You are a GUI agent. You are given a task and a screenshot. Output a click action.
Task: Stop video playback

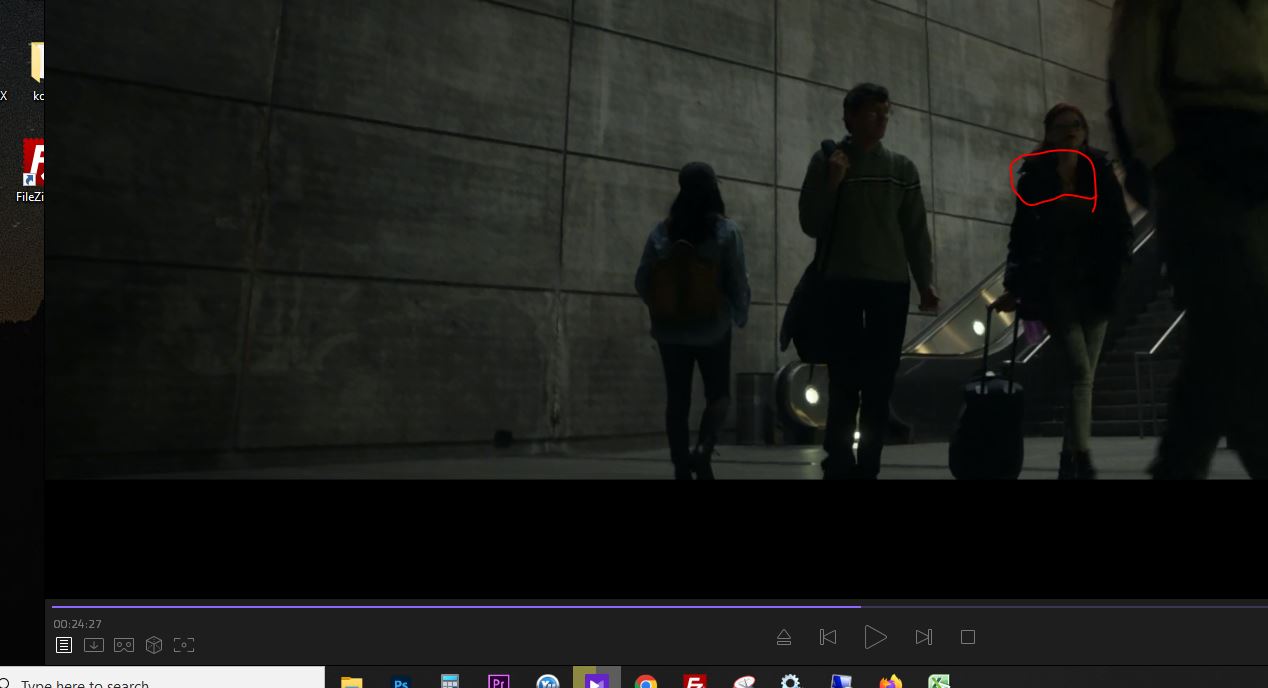967,637
